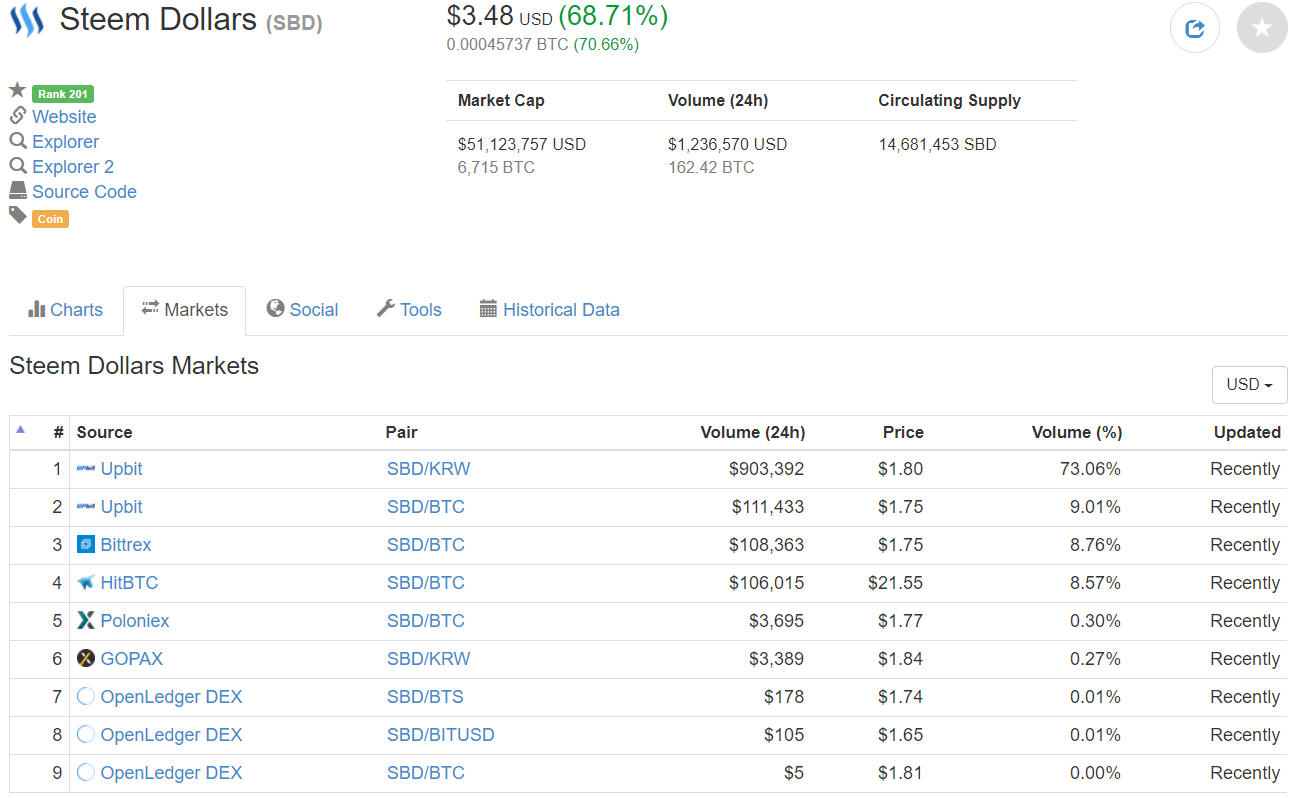This screenshot has width=1293, height=798.
Task: Click the HitBTC logo icon
Action: coord(86,583)
